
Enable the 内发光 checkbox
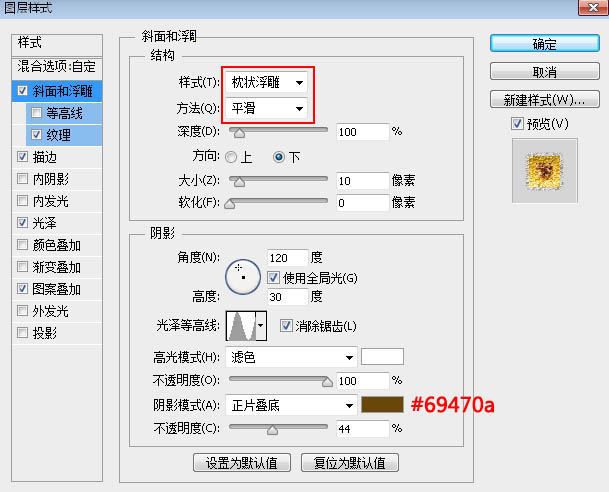tap(23, 201)
